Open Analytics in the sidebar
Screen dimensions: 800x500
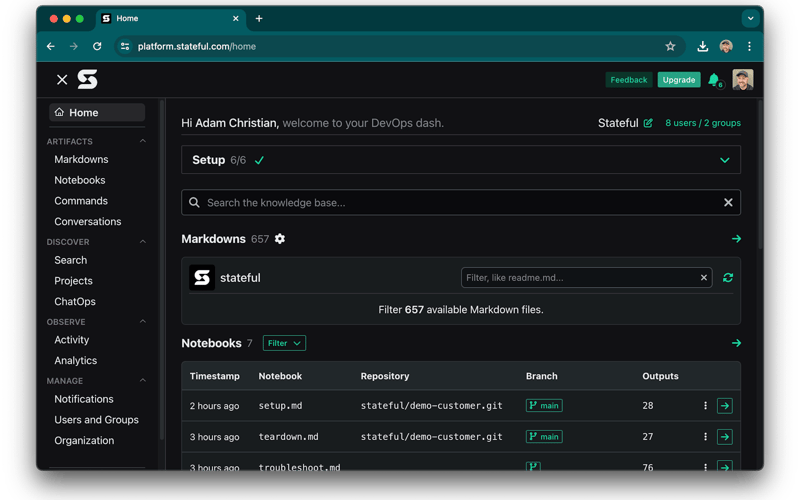click(76, 360)
